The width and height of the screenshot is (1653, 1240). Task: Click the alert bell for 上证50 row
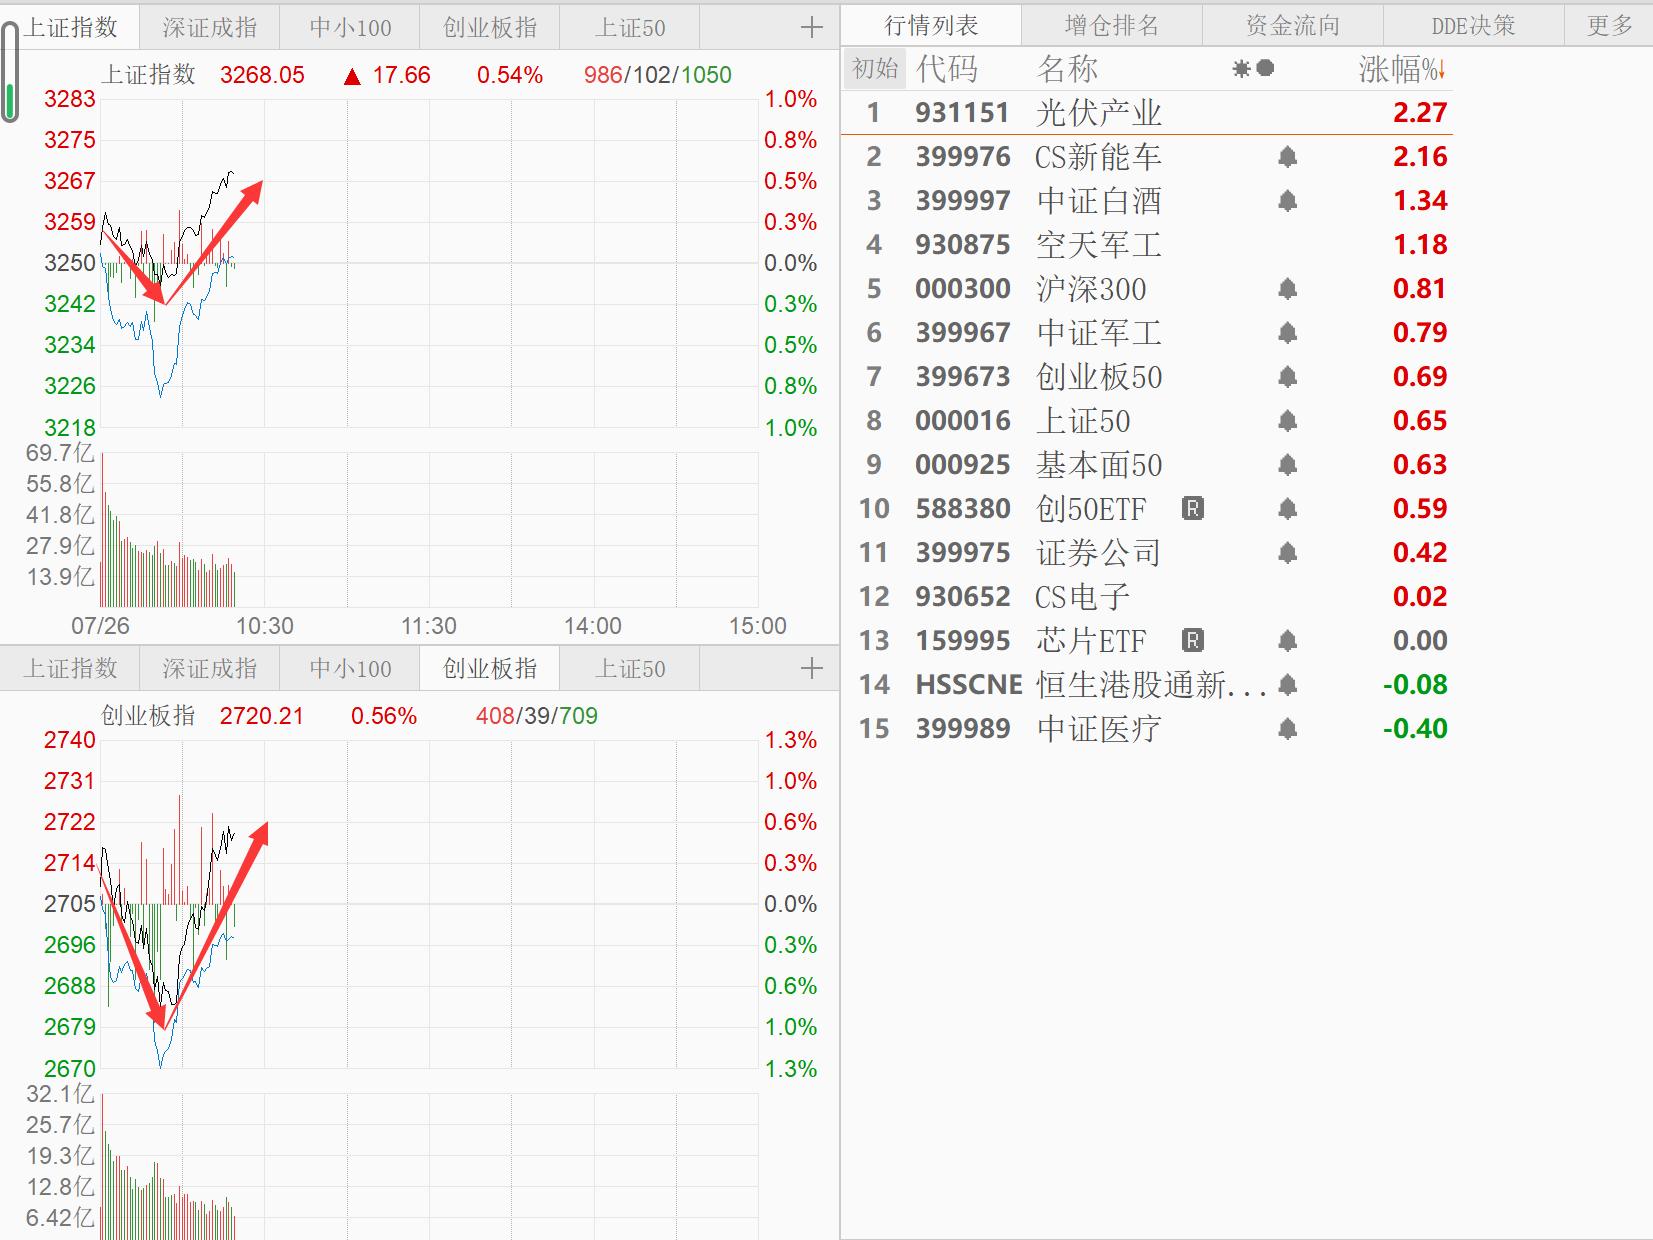1288,421
